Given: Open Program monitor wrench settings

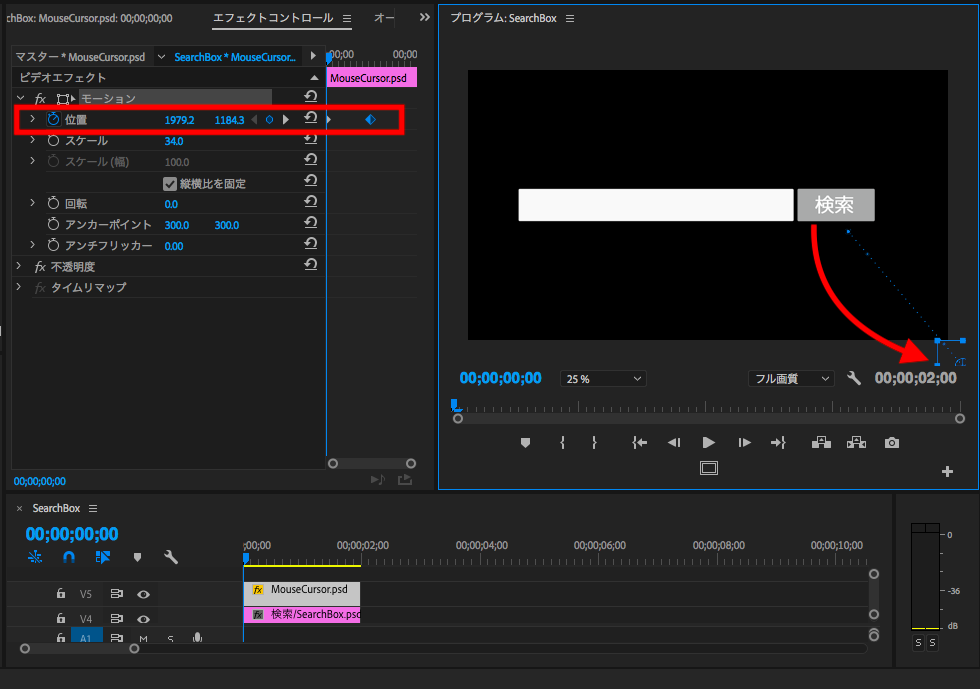Looking at the screenshot, I should (x=853, y=378).
